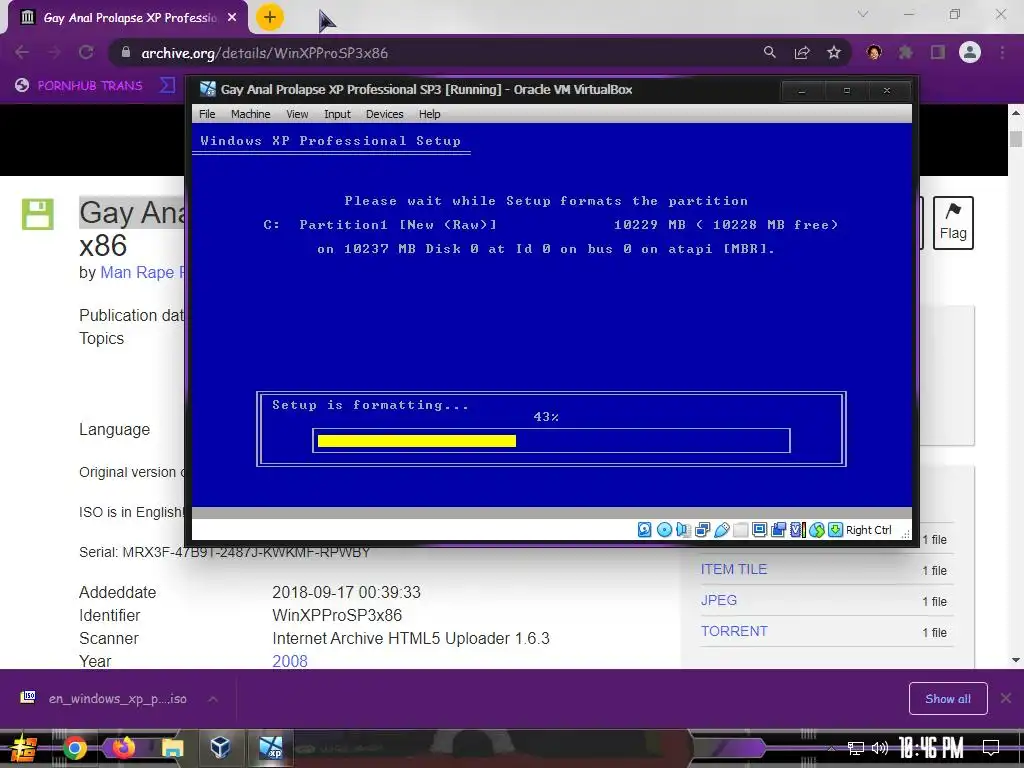This screenshot has width=1024, height=768.
Task: Switch to the xp VM taskbar icon
Action: (270, 748)
